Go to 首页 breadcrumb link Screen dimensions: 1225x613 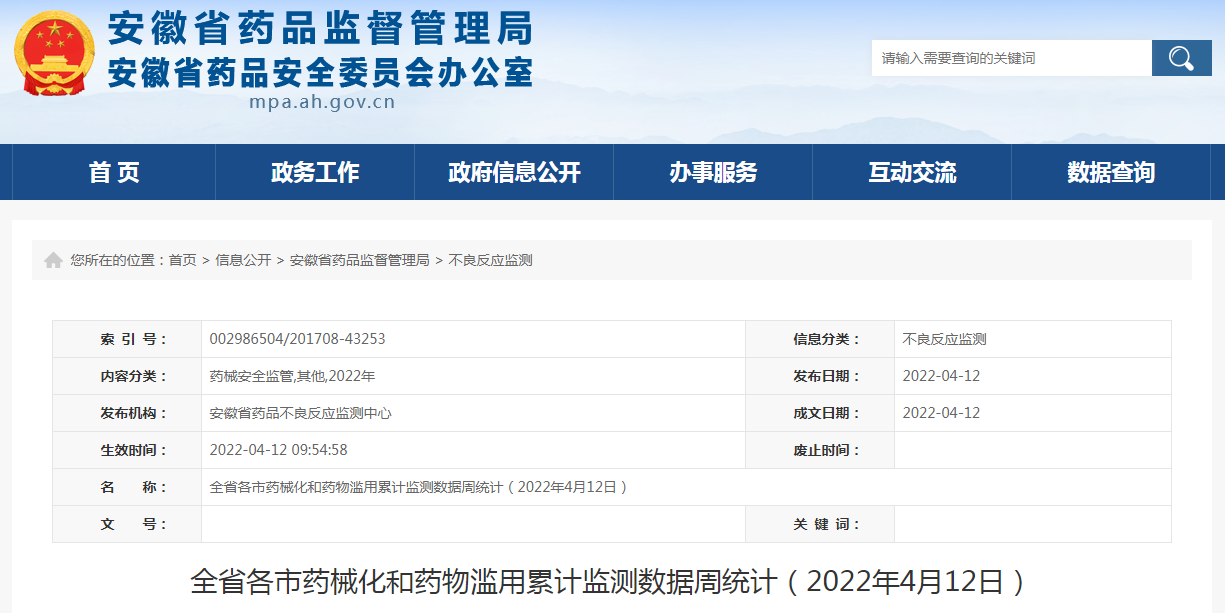pyautogui.click(x=182, y=260)
